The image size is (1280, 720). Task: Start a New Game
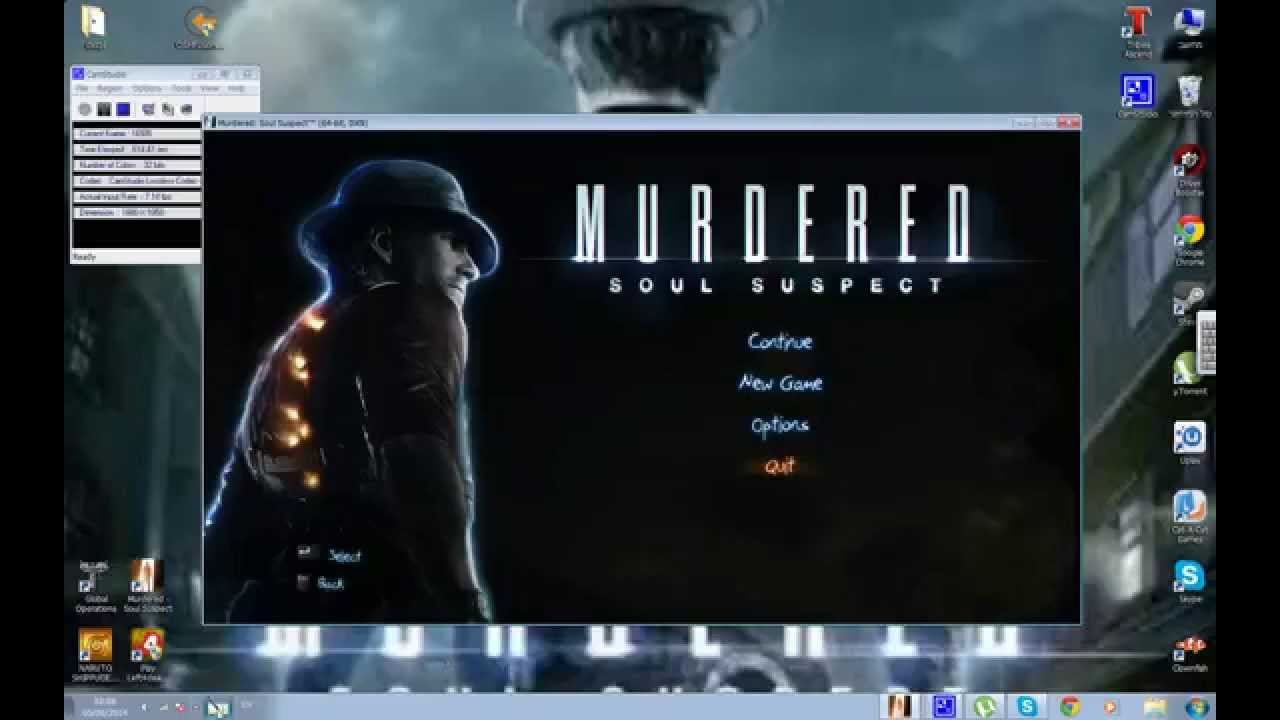(781, 383)
